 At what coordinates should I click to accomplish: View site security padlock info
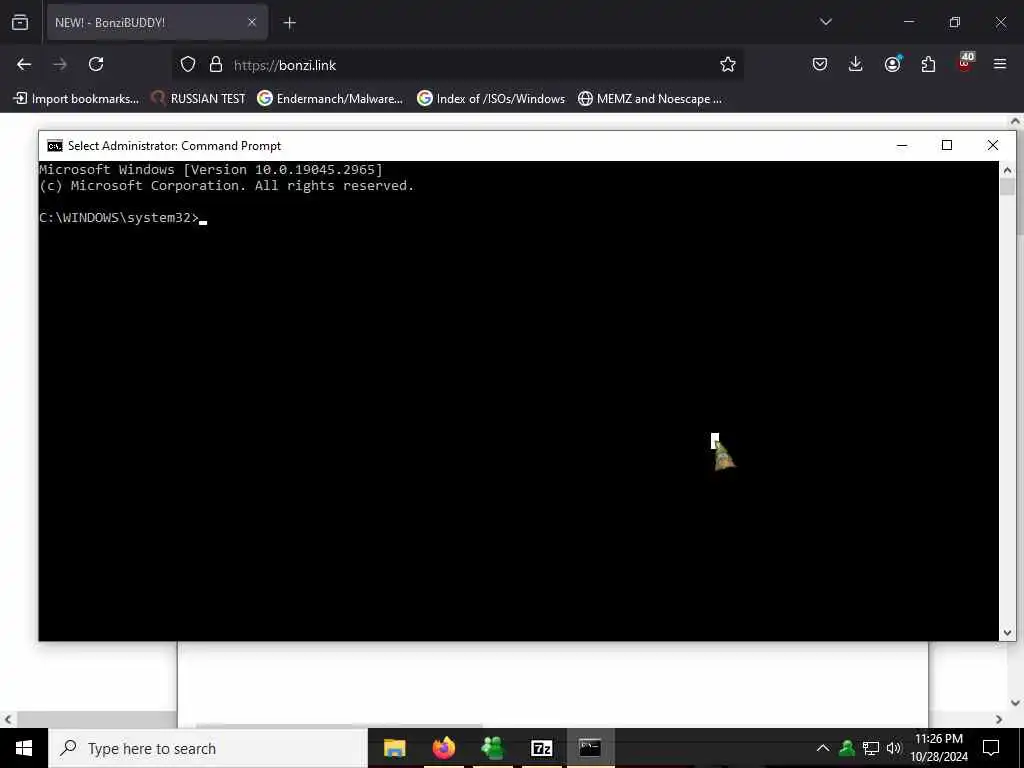tap(216, 65)
